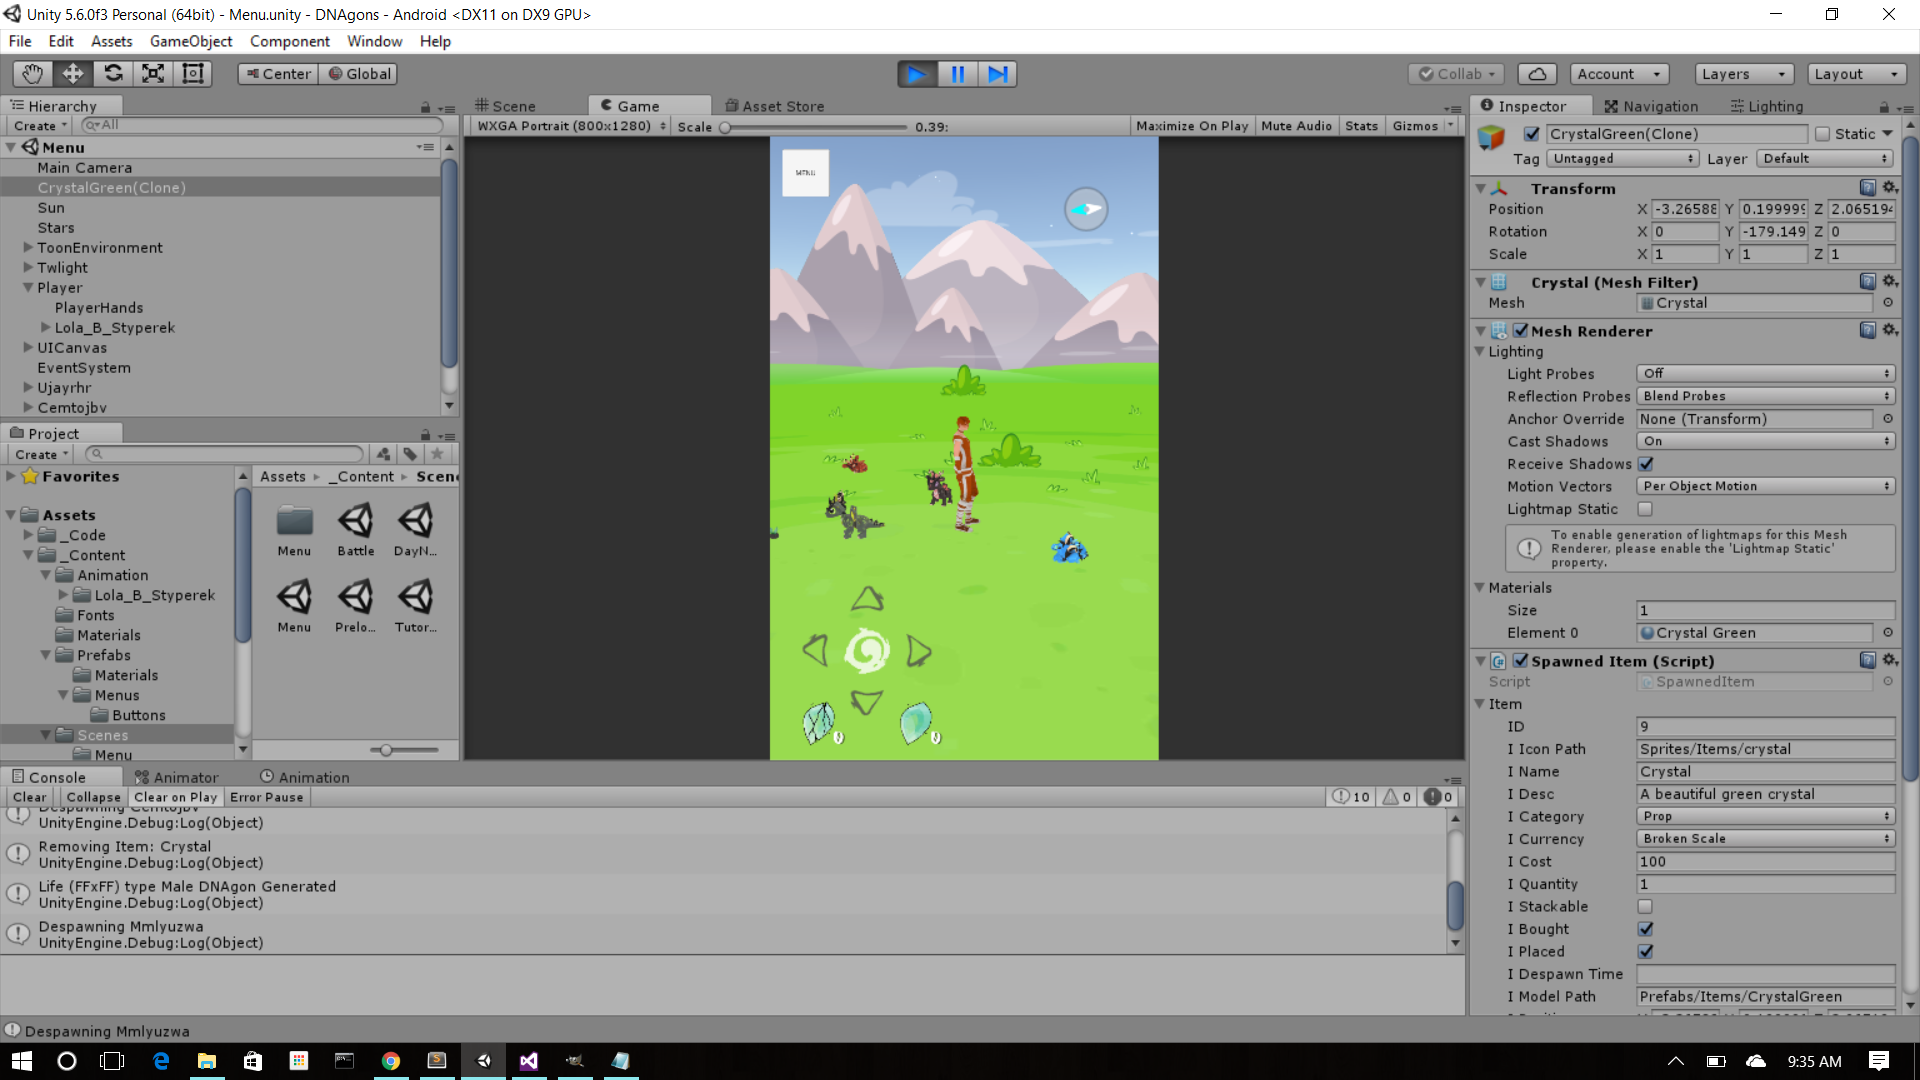Toggle the Static checkbox
The height and width of the screenshot is (1080, 1920).
pyautogui.click(x=1822, y=134)
